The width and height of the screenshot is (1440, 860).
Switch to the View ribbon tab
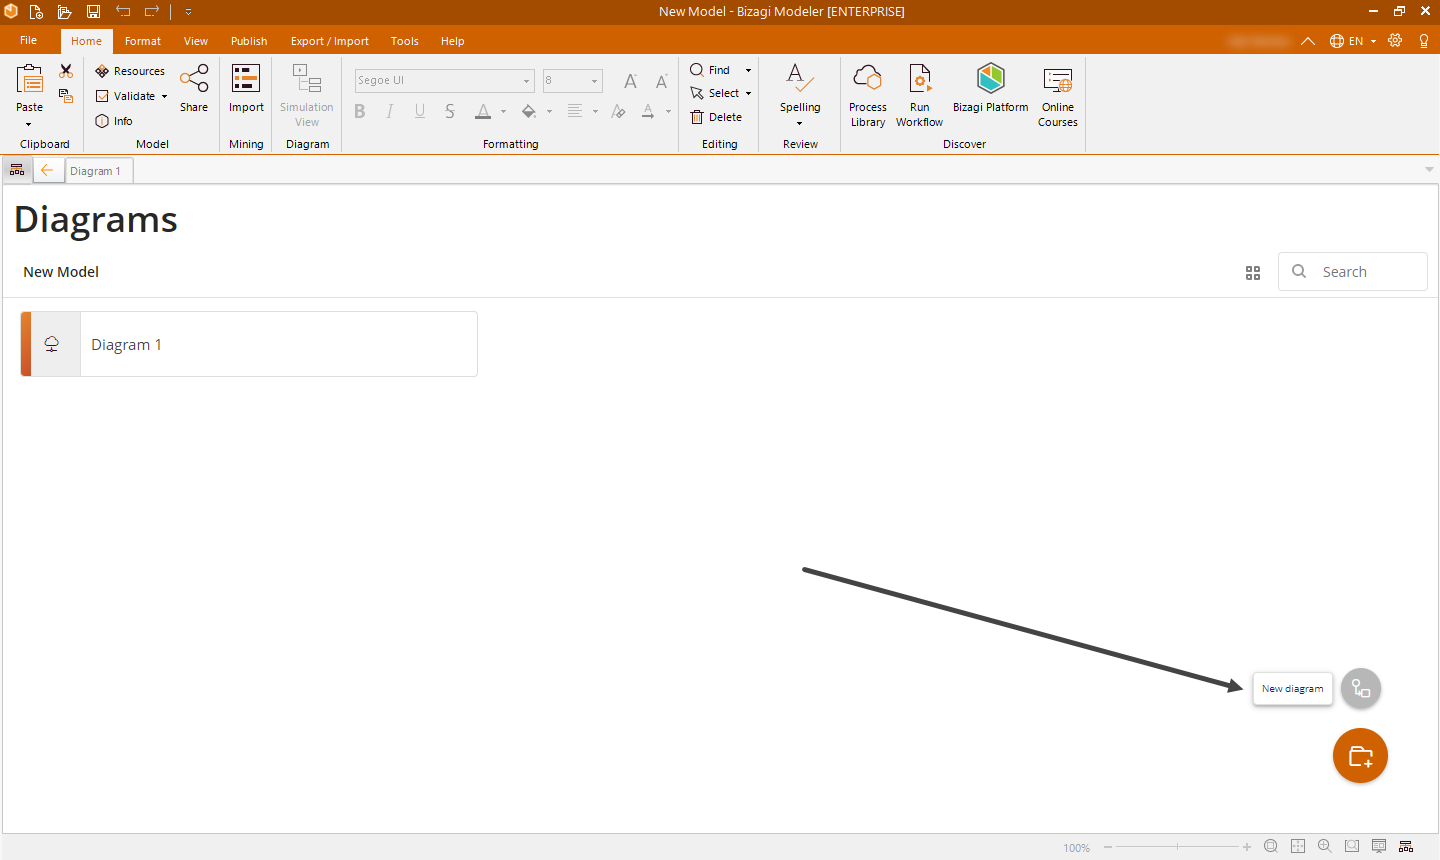click(196, 41)
